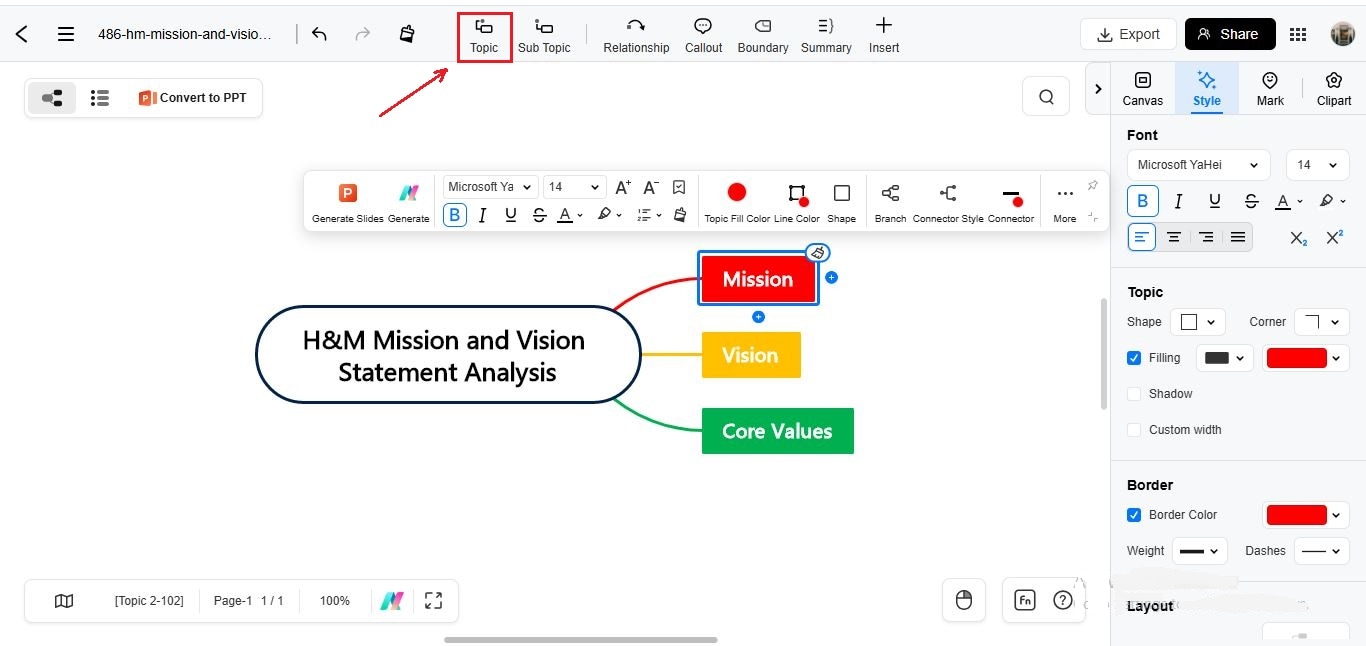Enable the Shadow checkbox
Viewport: 1366px width, 646px height.
1134,394
